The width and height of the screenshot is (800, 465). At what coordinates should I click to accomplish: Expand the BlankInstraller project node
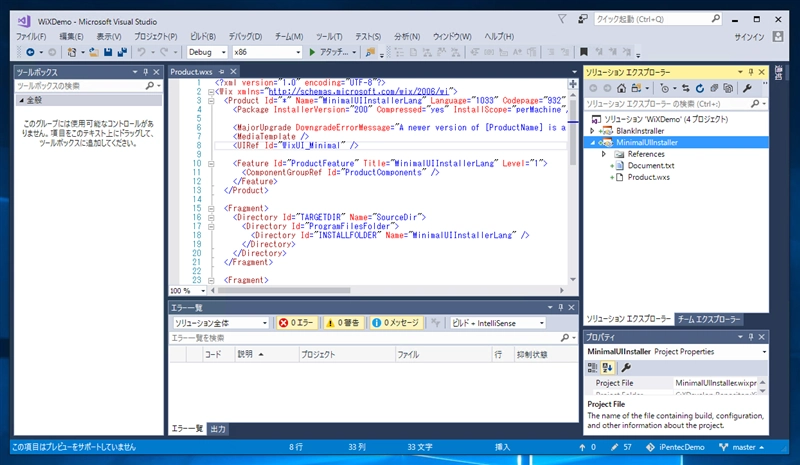coord(593,131)
